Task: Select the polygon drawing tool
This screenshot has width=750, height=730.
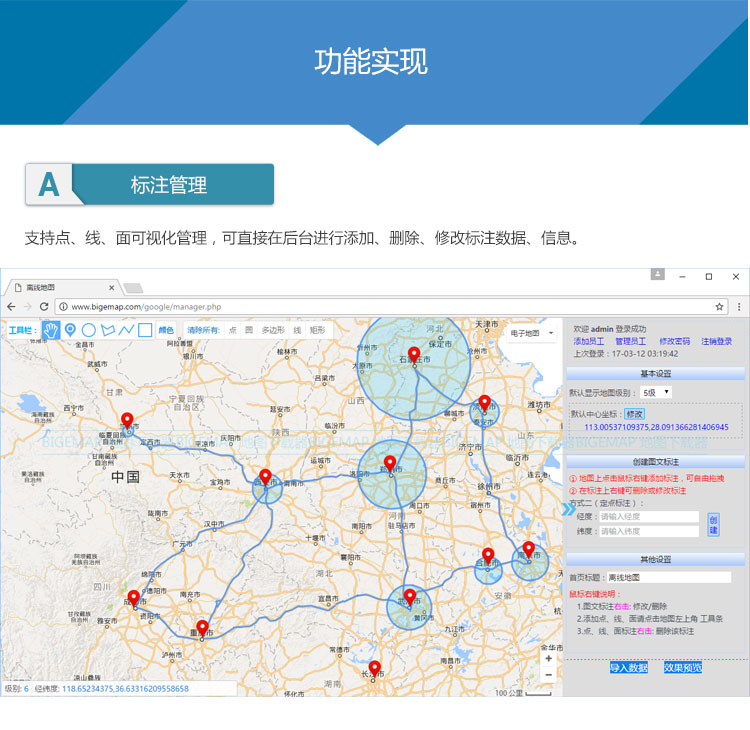Action: pos(108,330)
